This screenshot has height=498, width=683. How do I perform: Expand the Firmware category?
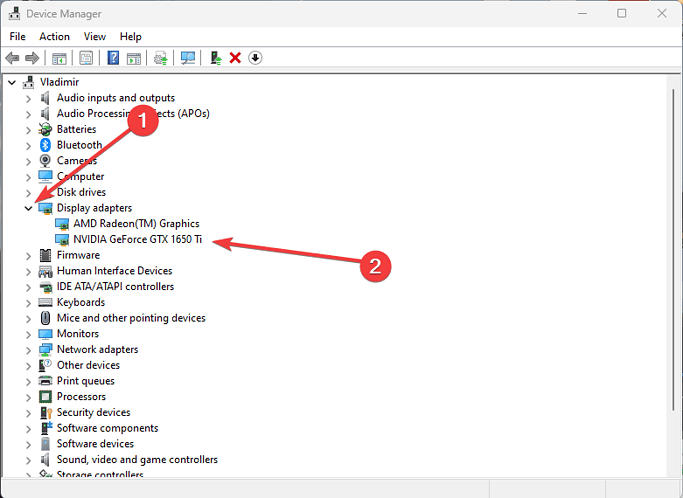27,255
